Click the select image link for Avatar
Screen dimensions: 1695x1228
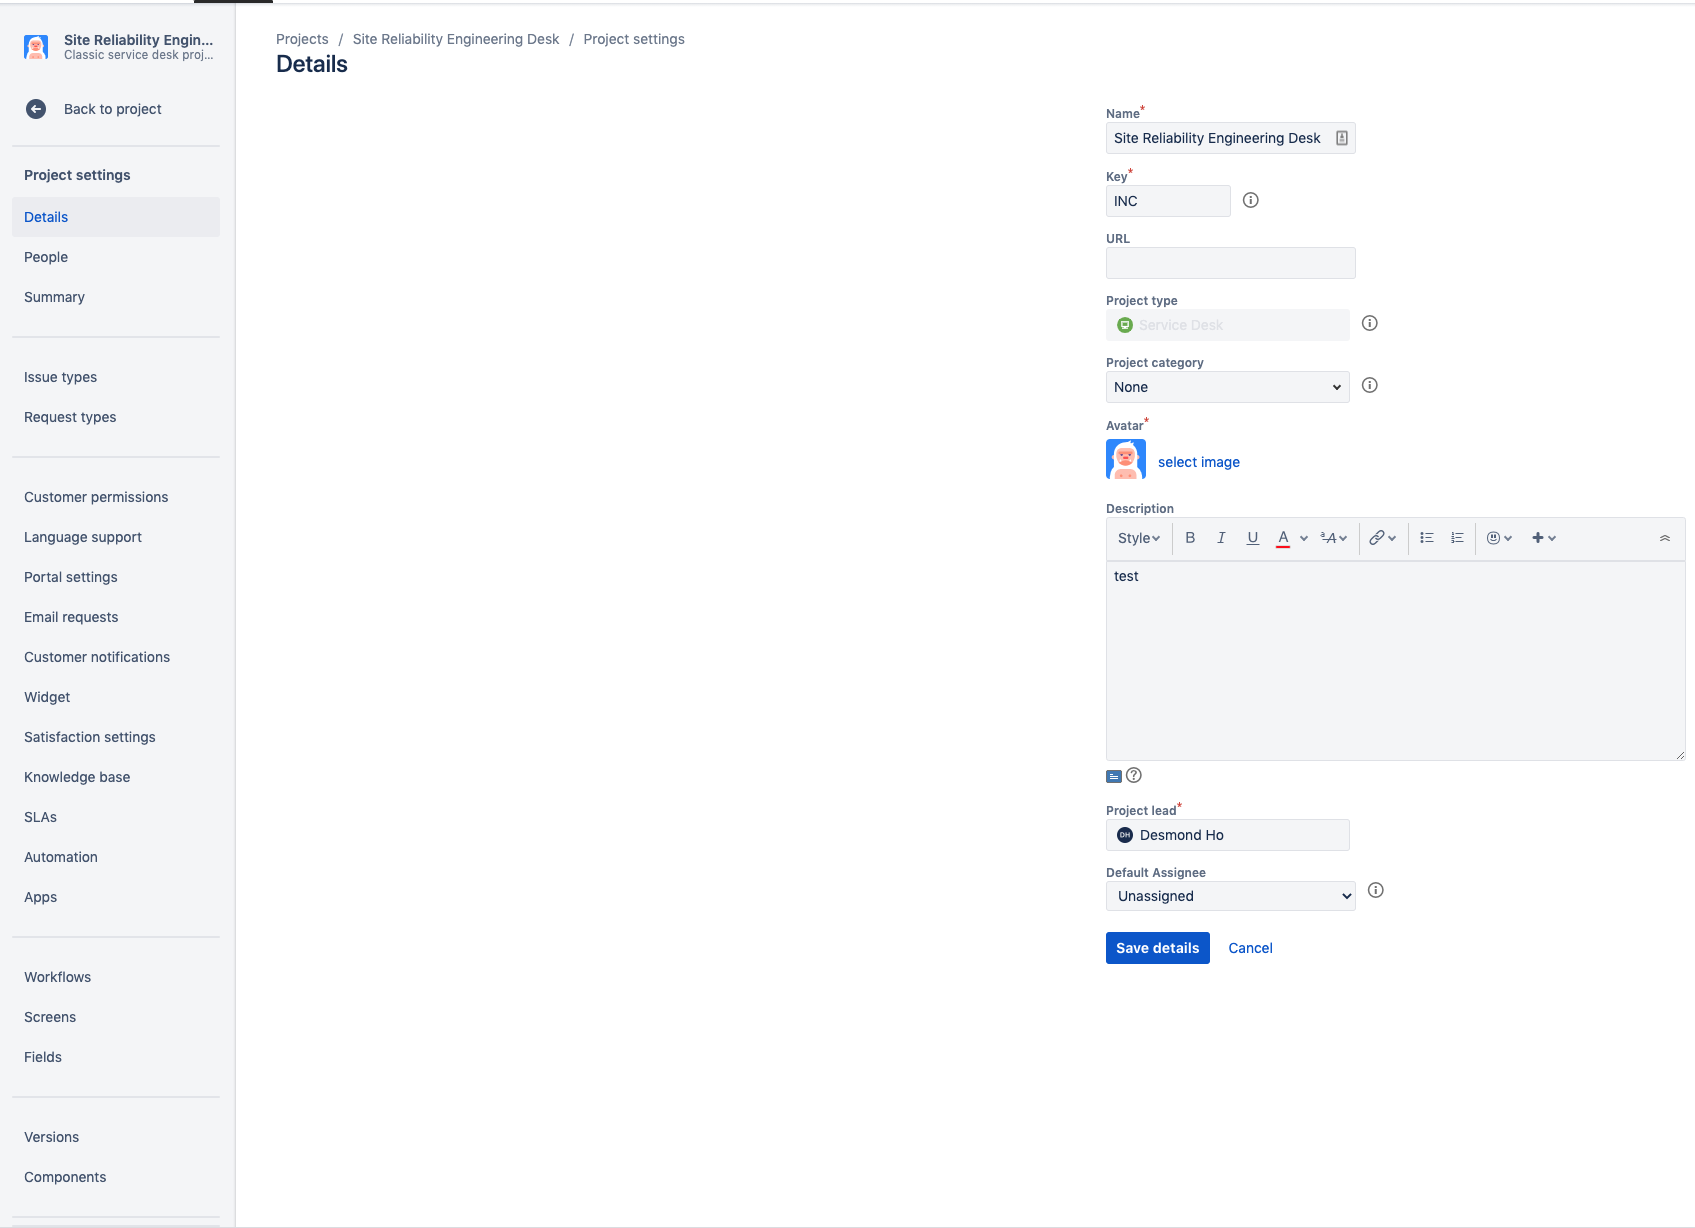click(1199, 461)
